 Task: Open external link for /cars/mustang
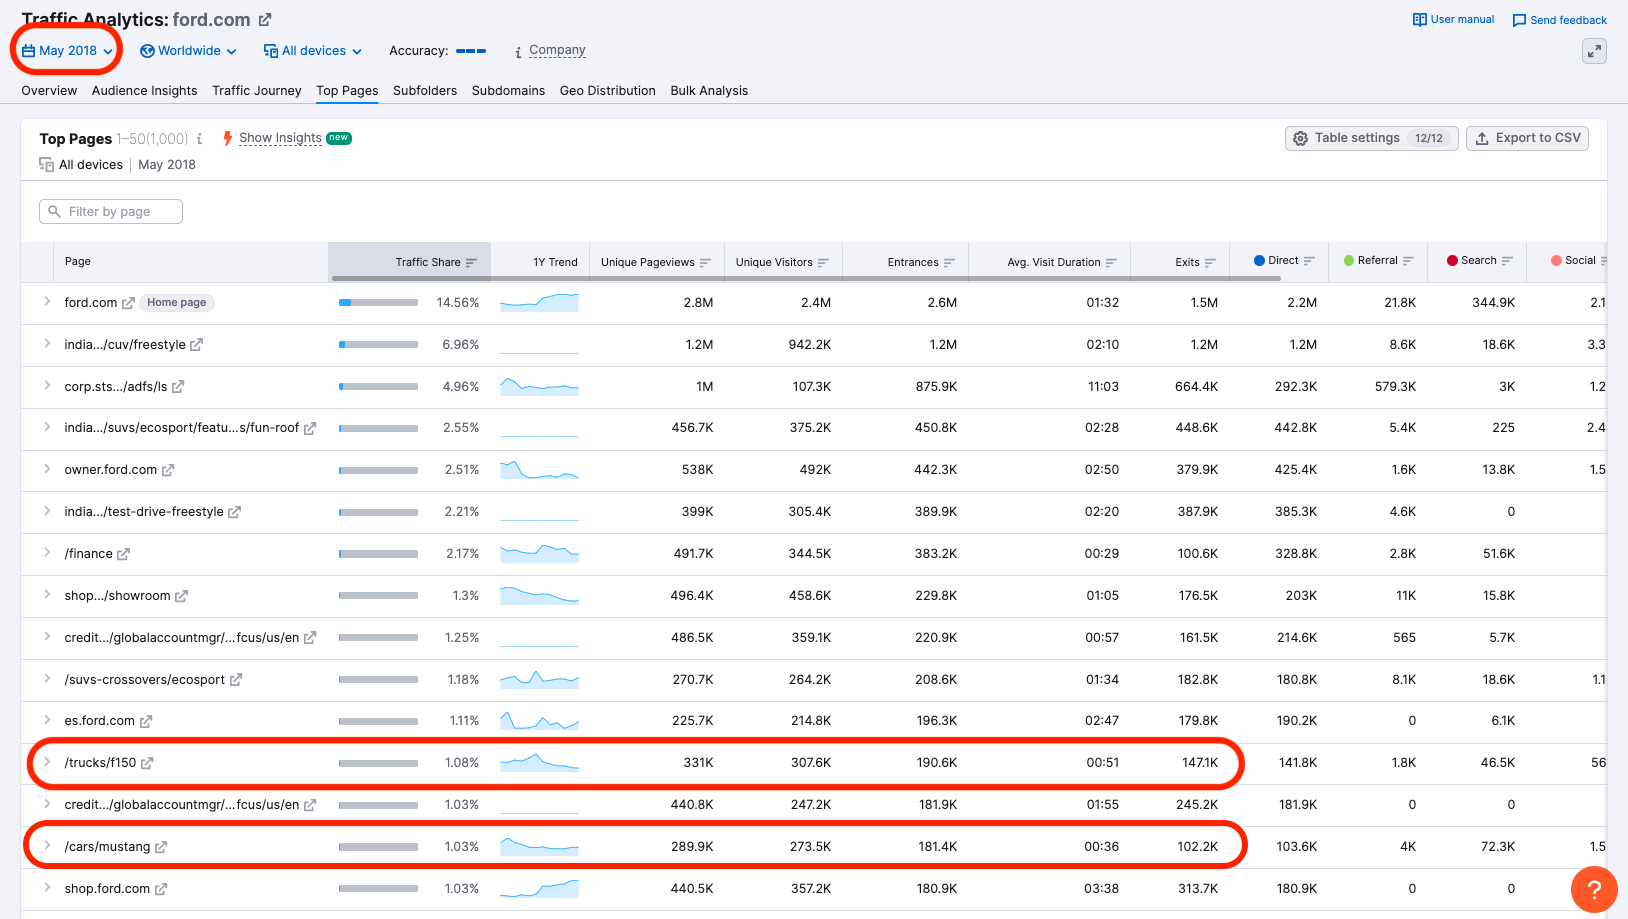tap(161, 847)
